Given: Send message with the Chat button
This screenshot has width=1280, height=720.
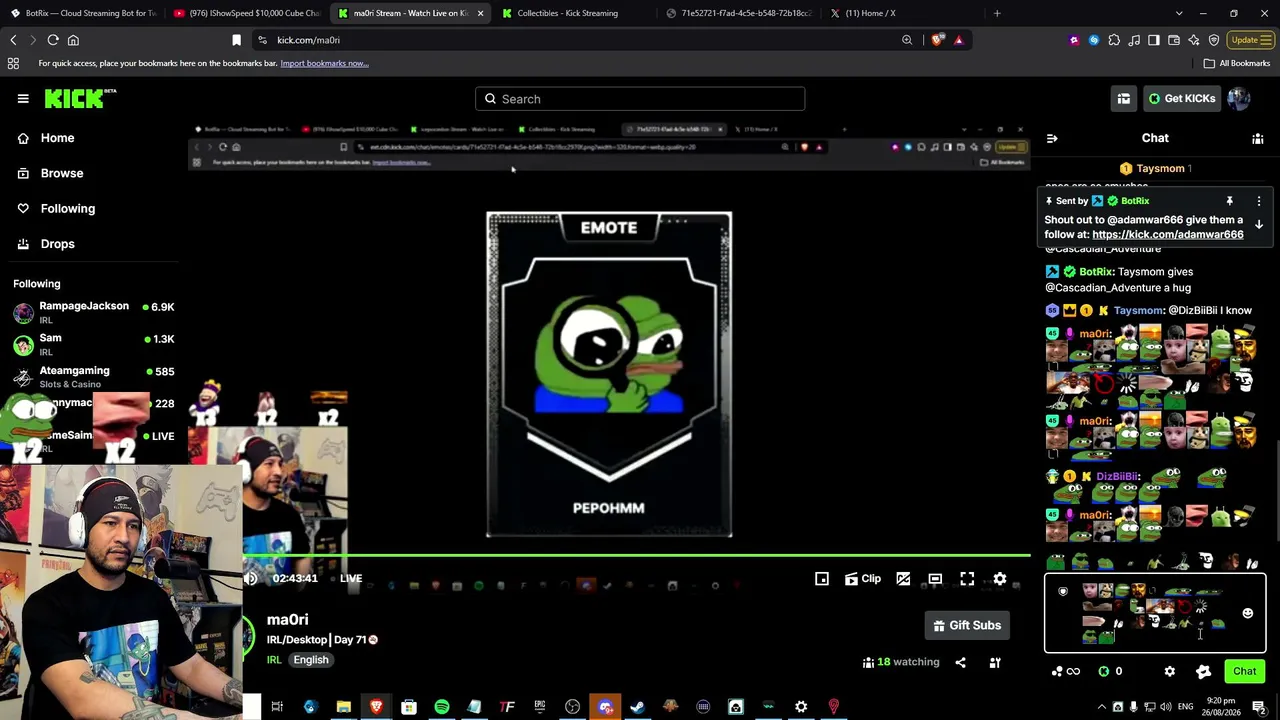Looking at the screenshot, I should click(1244, 671).
